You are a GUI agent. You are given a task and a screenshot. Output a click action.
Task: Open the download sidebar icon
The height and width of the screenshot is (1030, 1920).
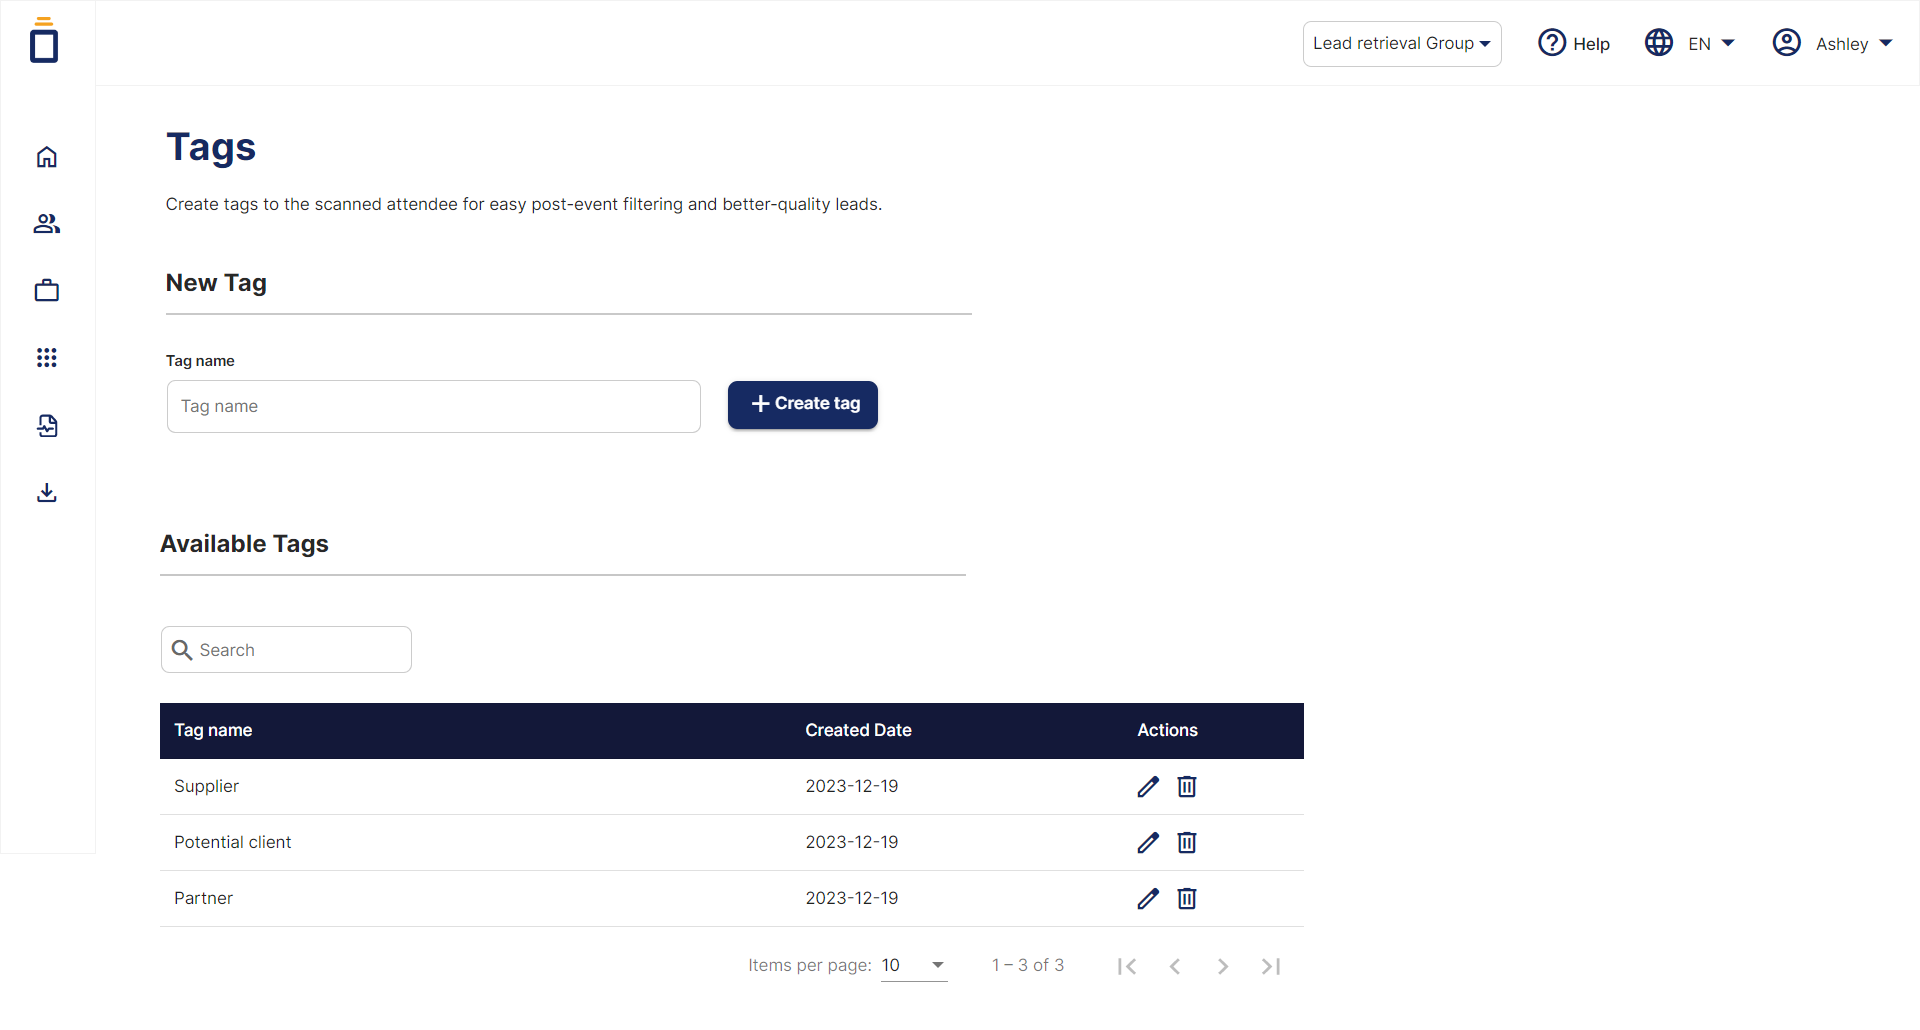coord(47,493)
